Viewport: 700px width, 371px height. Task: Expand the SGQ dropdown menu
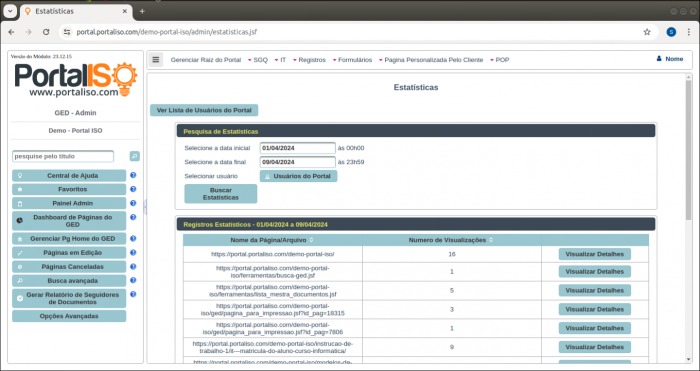coord(258,60)
